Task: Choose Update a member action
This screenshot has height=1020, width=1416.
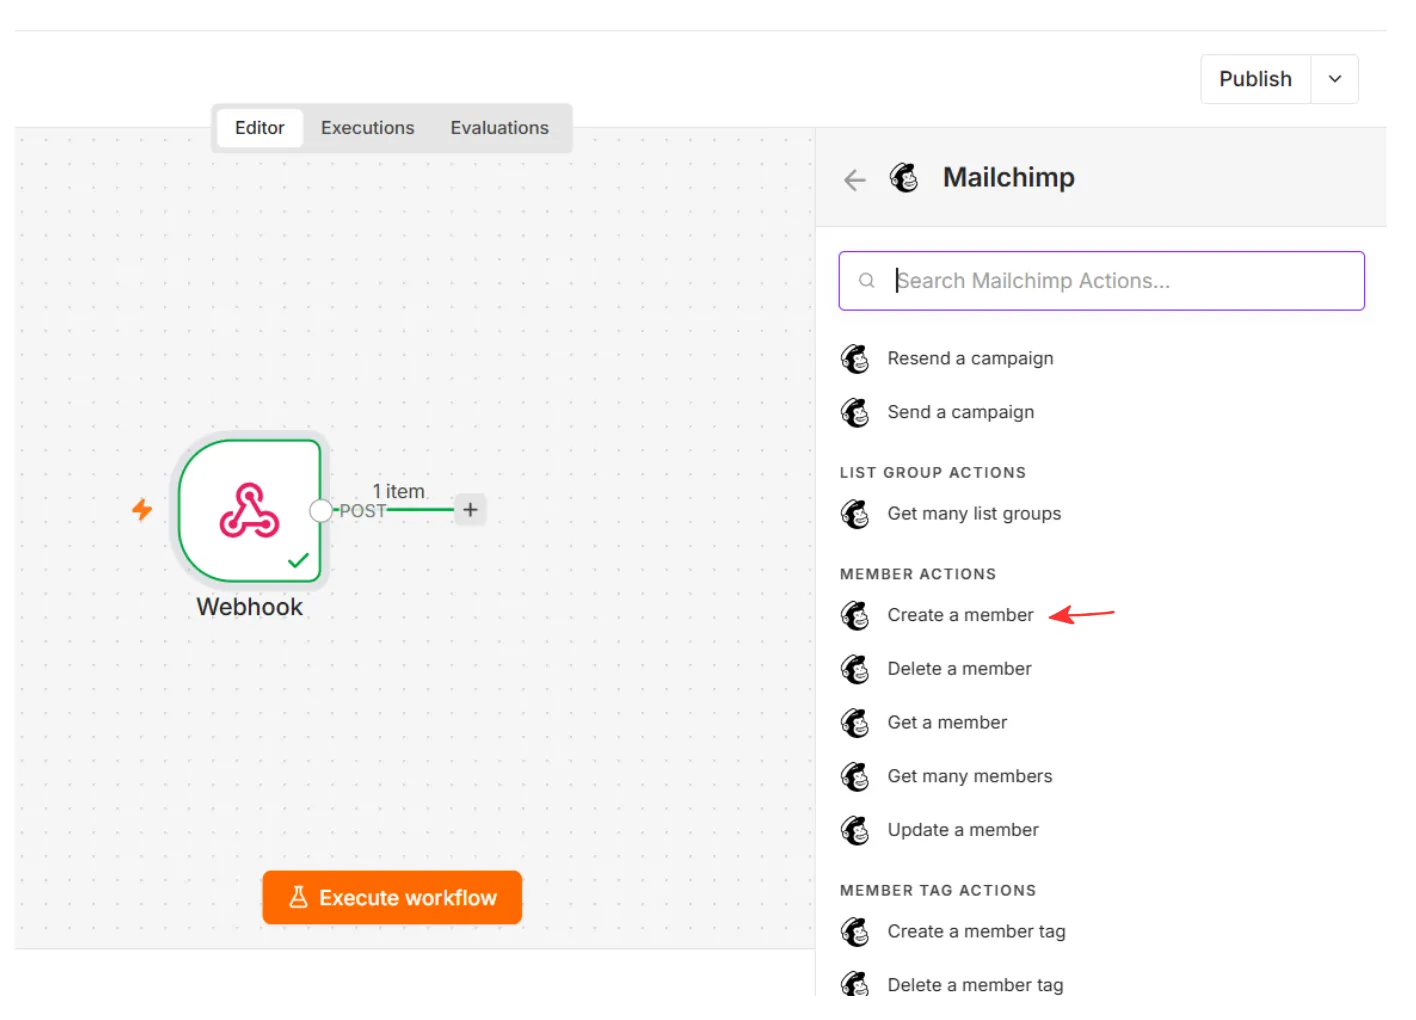Action: pyautogui.click(x=963, y=831)
